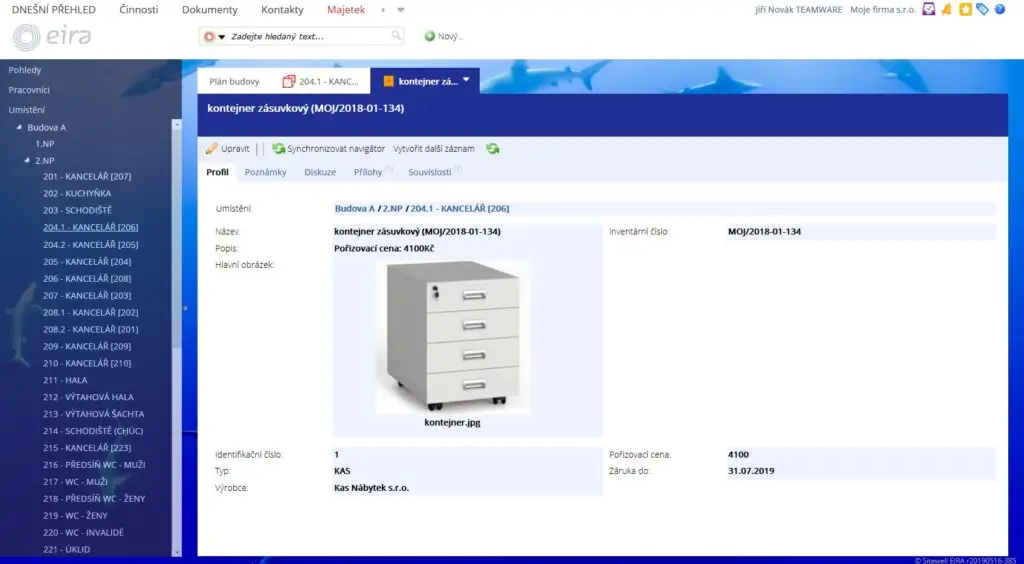Click the orange notifications bell icon
The height and width of the screenshot is (564, 1024).
[947, 10]
